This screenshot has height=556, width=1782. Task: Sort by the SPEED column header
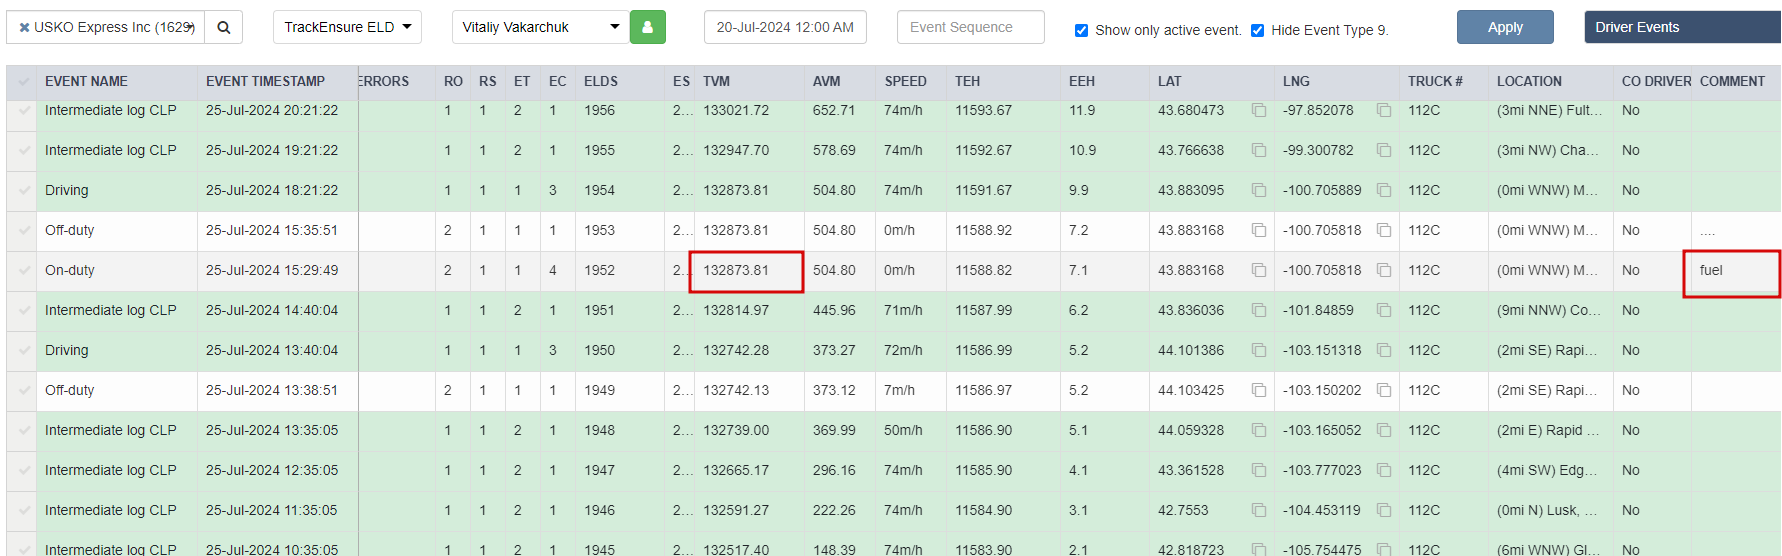pyautogui.click(x=905, y=81)
